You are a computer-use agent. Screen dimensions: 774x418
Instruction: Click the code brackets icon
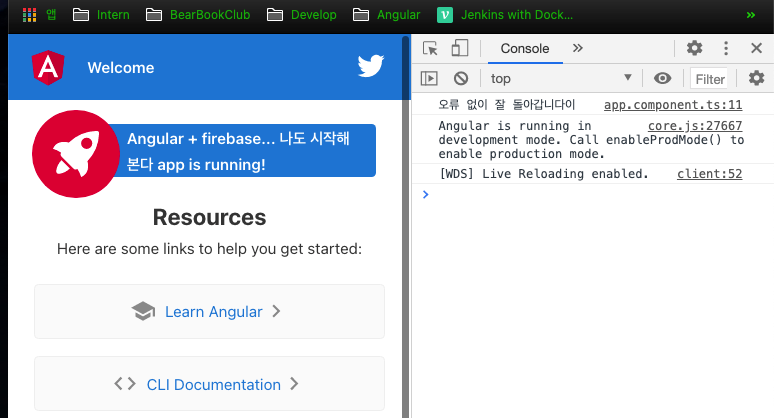[125, 384]
